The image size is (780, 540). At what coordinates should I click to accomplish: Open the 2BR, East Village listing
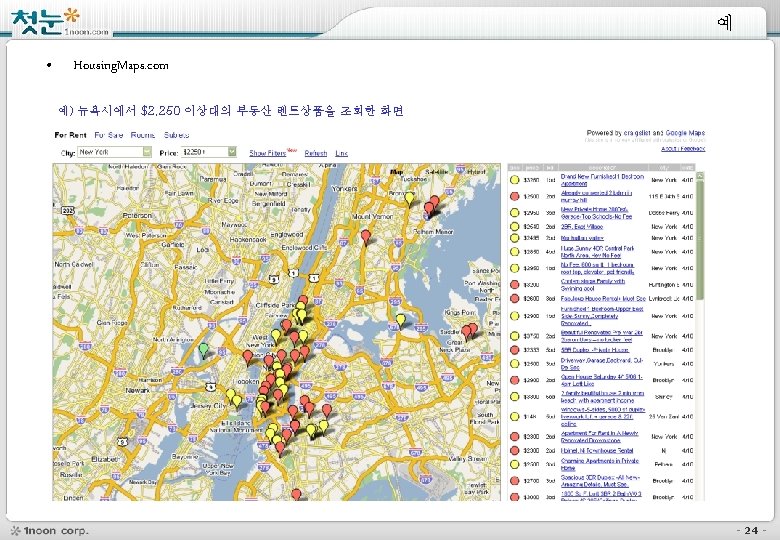[x=582, y=226]
